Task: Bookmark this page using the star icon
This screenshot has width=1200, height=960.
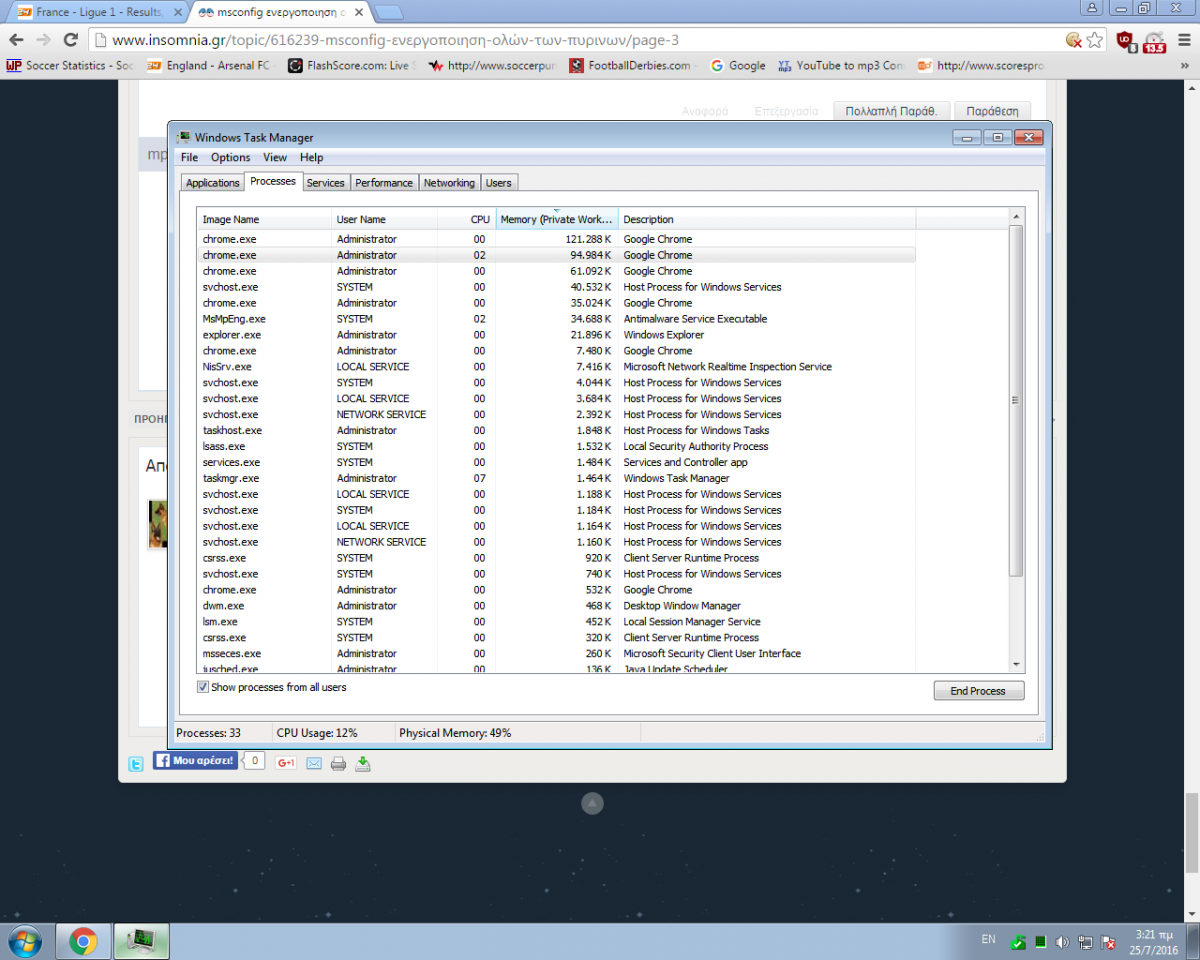Action: [1095, 40]
